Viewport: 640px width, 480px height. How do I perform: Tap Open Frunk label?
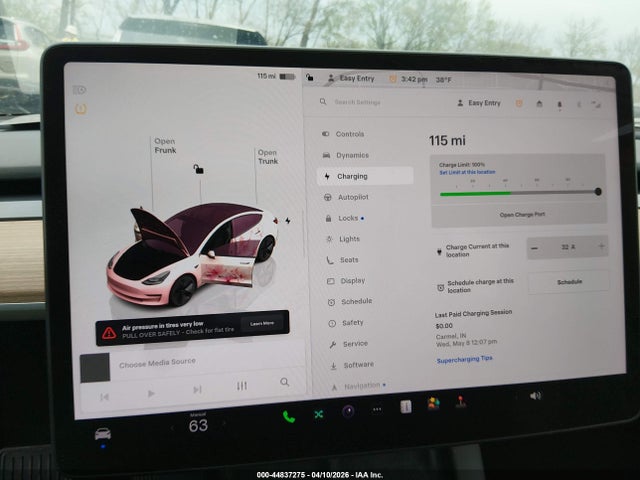[x=165, y=146]
